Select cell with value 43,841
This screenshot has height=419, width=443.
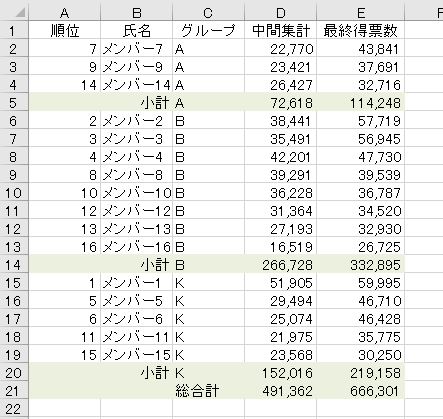360,49
